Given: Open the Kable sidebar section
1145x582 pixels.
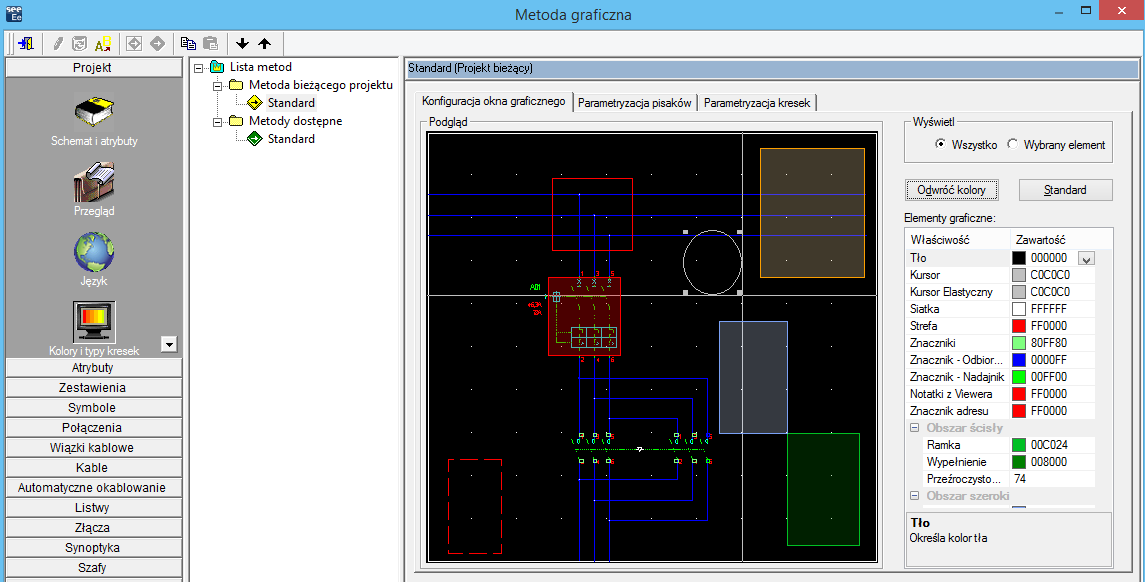Looking at the screenshot, I should point(93,467).
